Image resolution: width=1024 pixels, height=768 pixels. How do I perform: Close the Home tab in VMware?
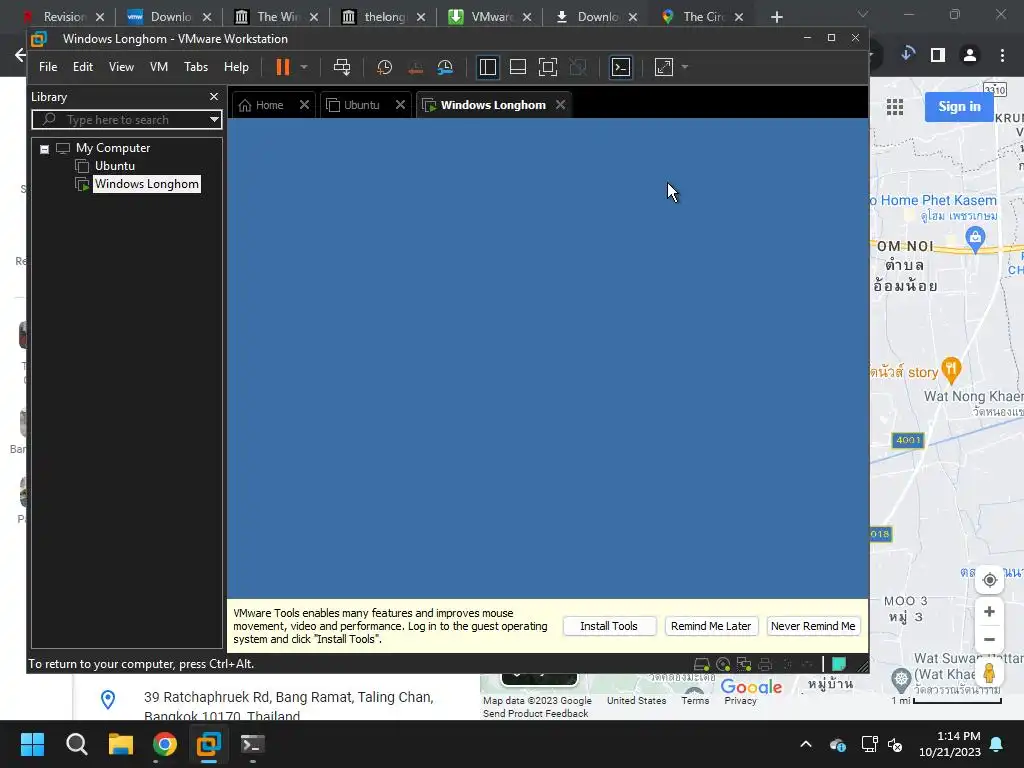[304, 104]
